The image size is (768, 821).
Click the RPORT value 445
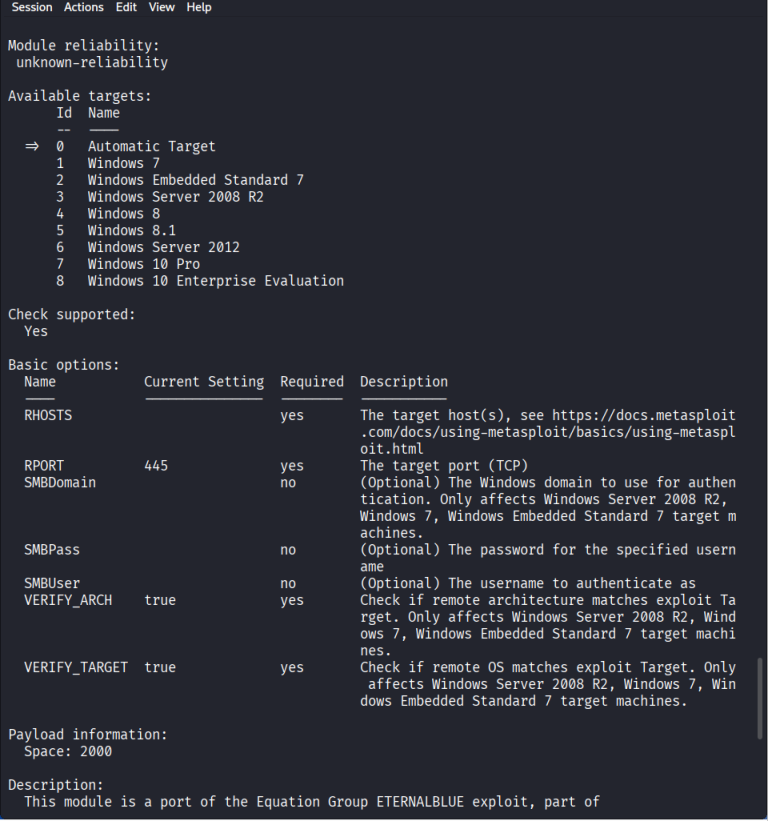coord(156,465)
